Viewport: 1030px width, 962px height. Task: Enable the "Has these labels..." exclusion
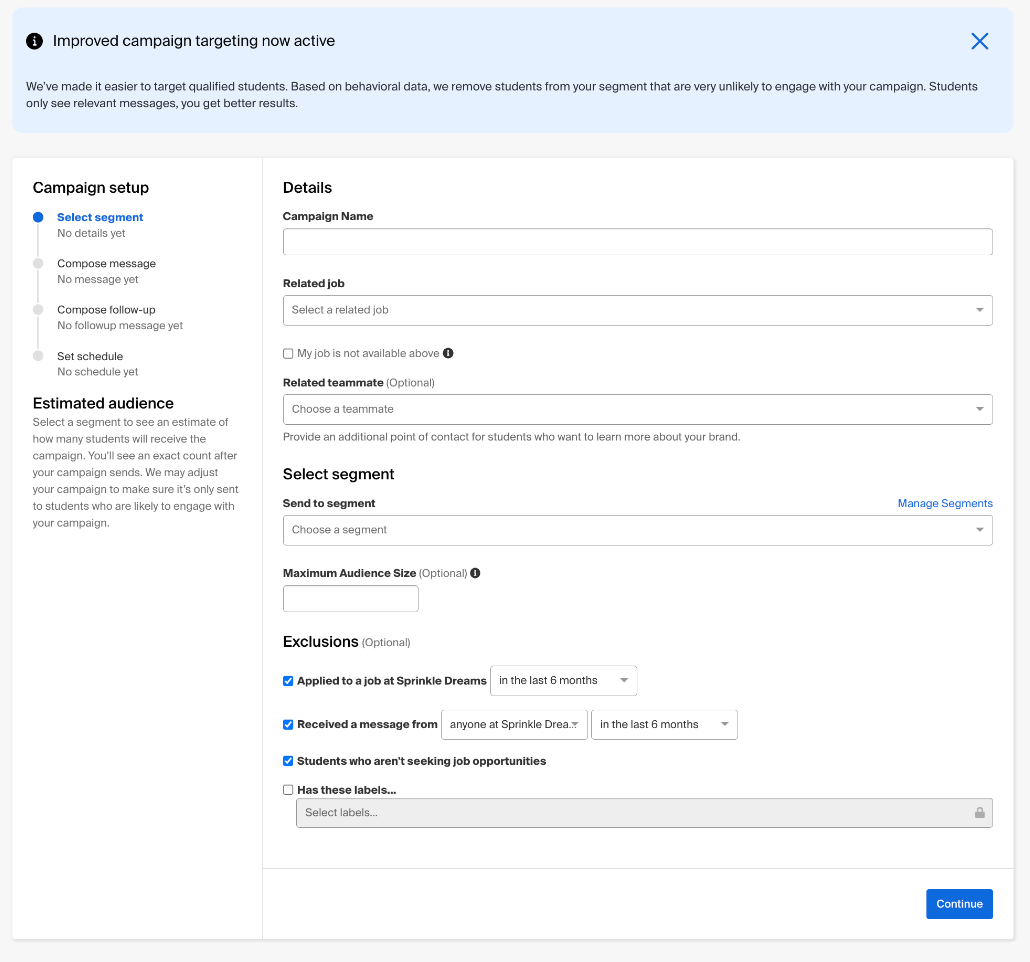[x=288, y=789]
